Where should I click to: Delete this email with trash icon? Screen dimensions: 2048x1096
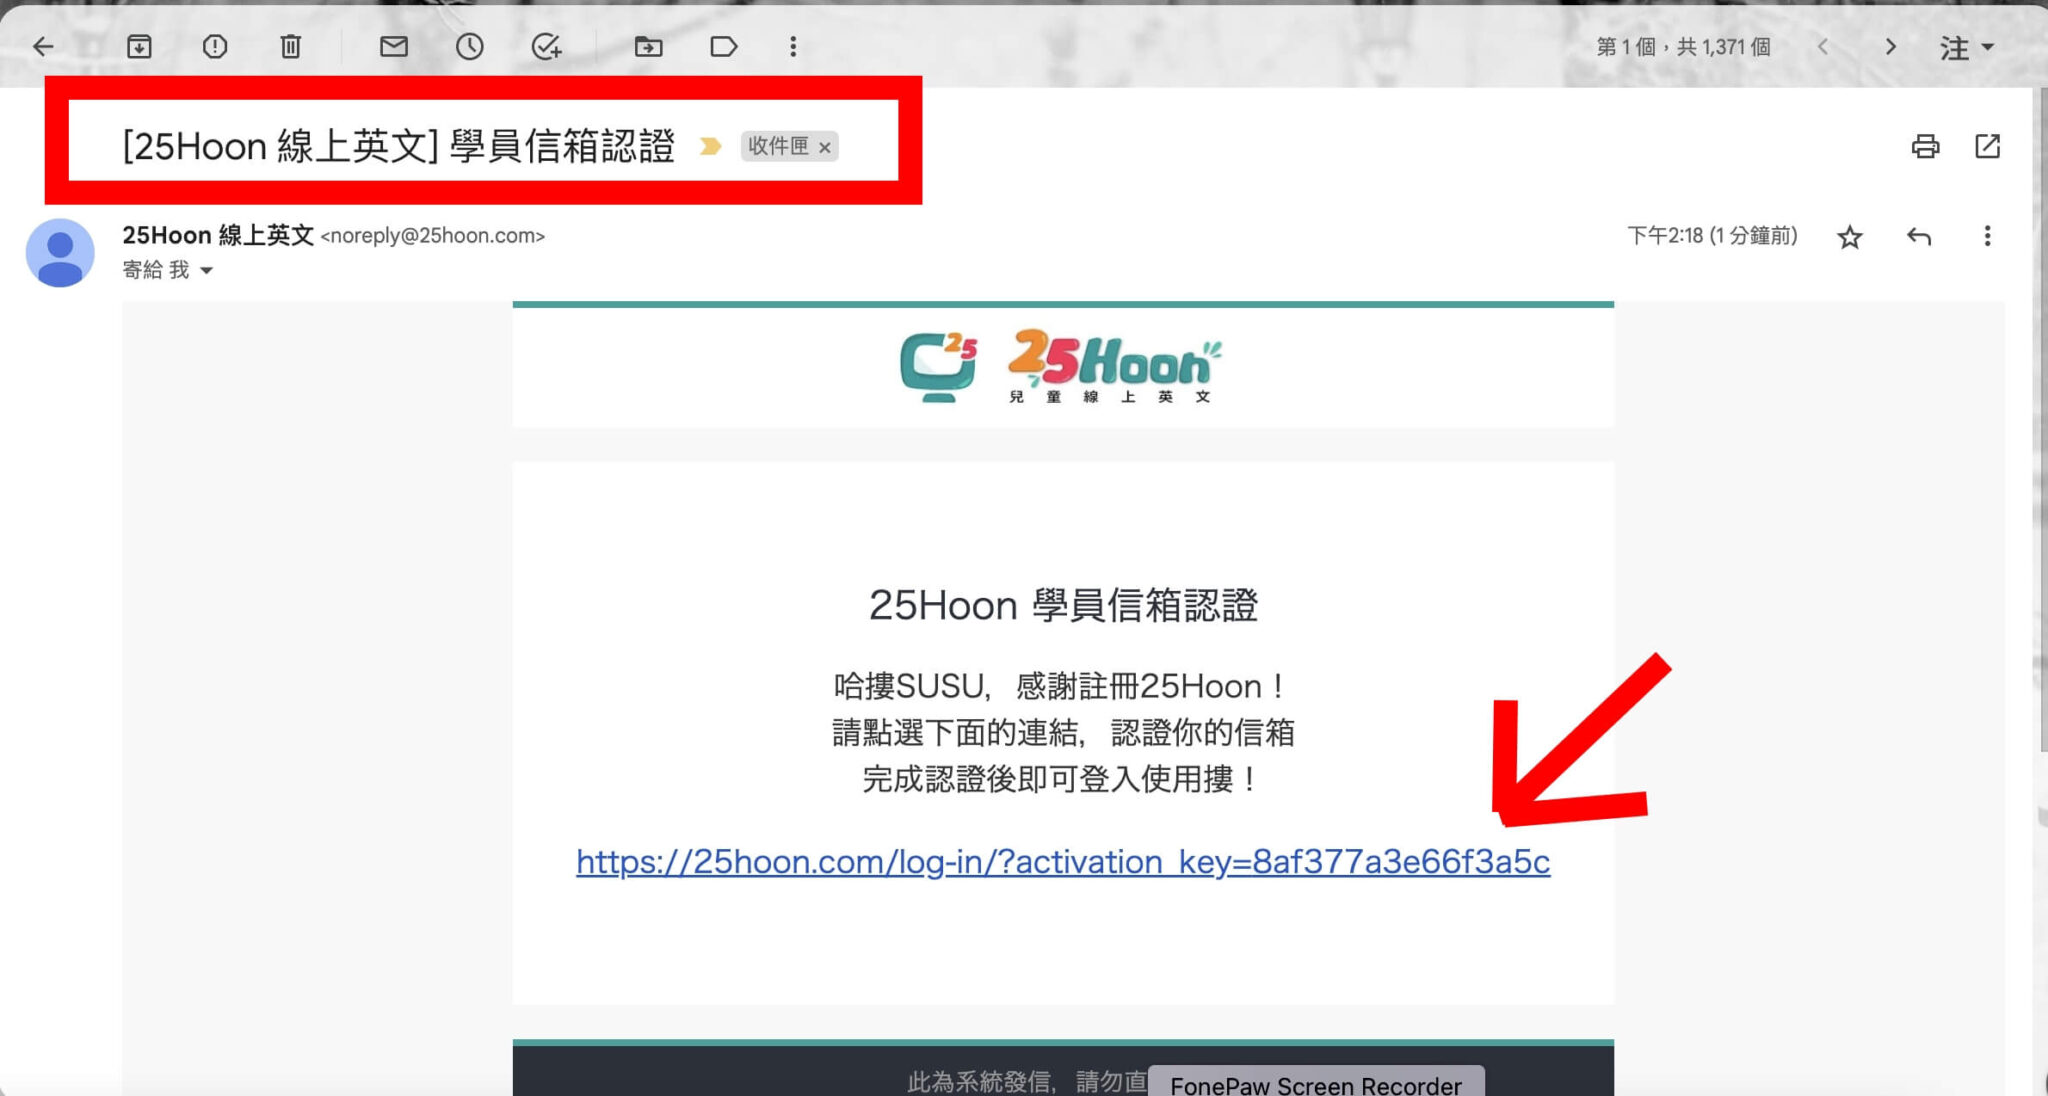coord(290,46)
